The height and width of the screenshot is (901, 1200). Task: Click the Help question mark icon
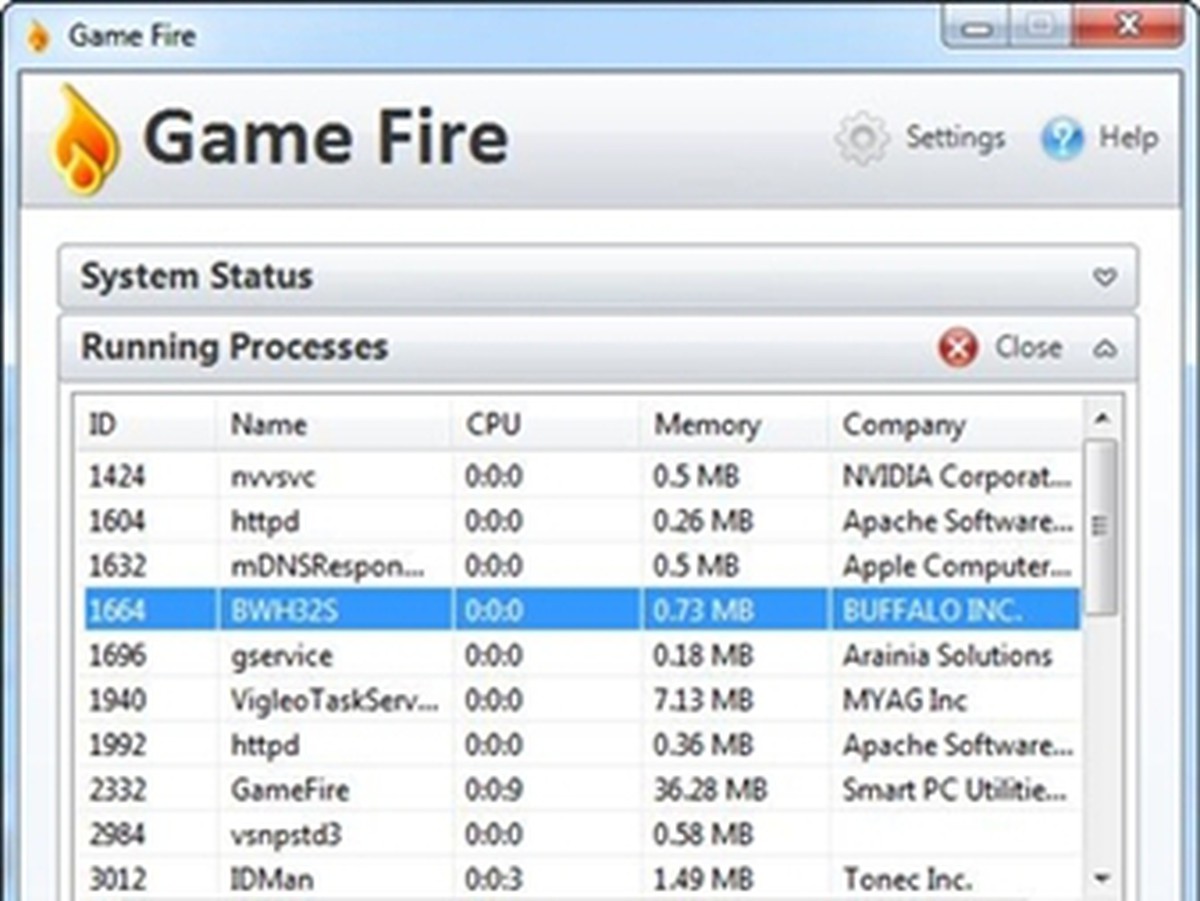point(1062,139)
